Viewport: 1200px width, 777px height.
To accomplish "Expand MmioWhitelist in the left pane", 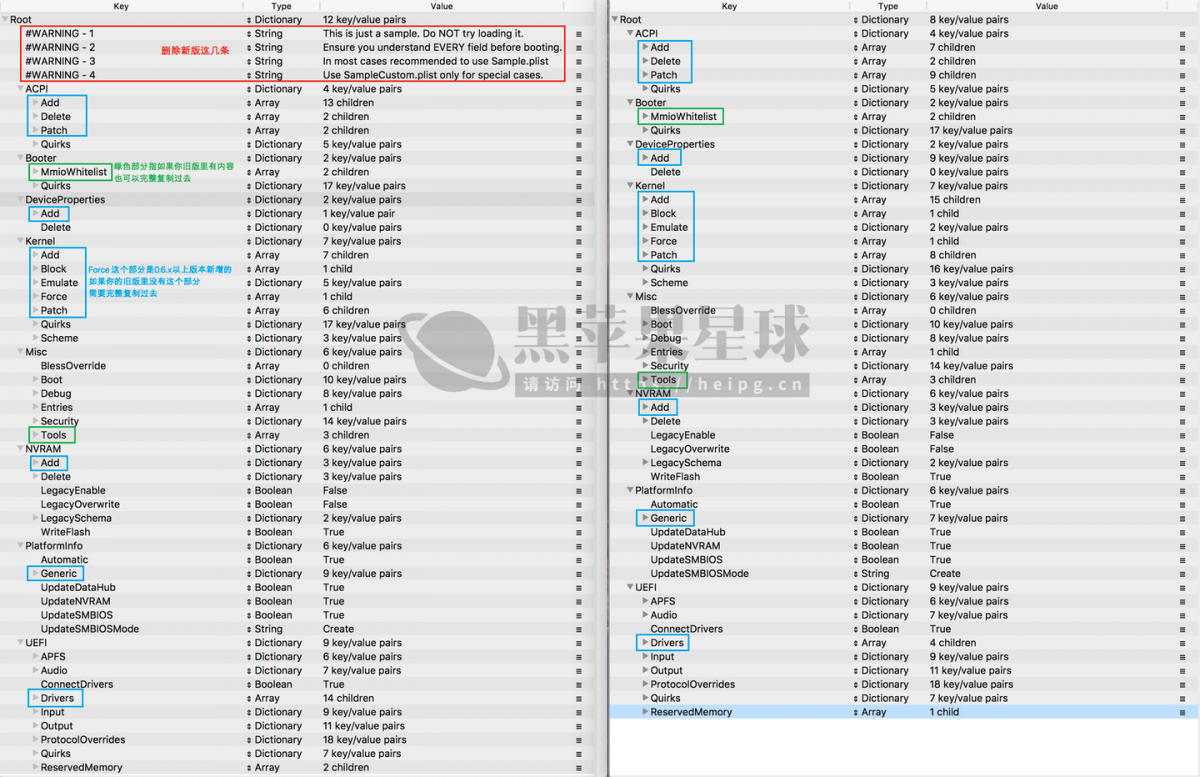I will click(x=36, y=172).
